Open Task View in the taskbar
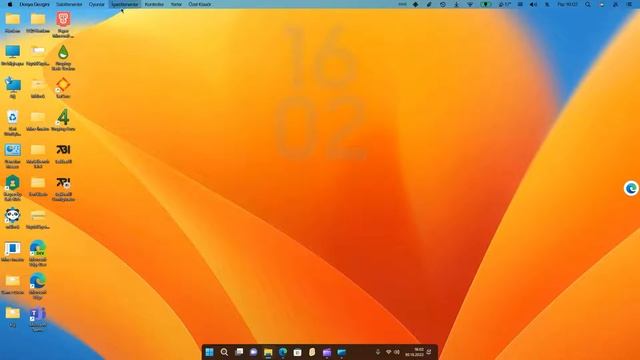 coord(239,352)
